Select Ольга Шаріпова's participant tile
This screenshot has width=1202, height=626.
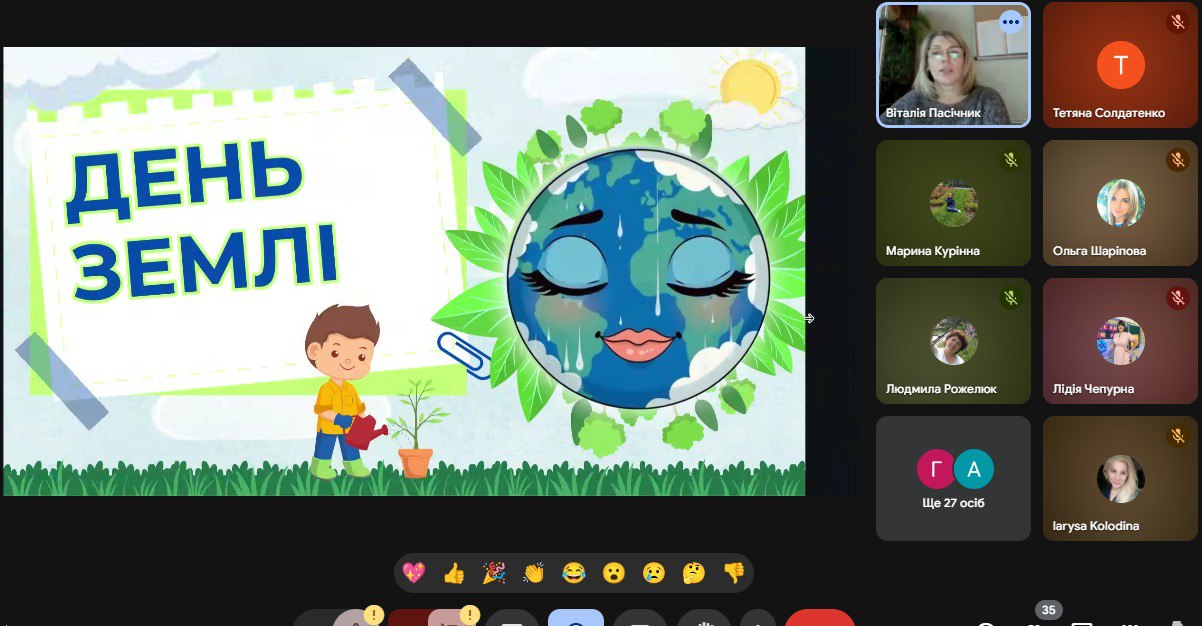coord(1120,203)
